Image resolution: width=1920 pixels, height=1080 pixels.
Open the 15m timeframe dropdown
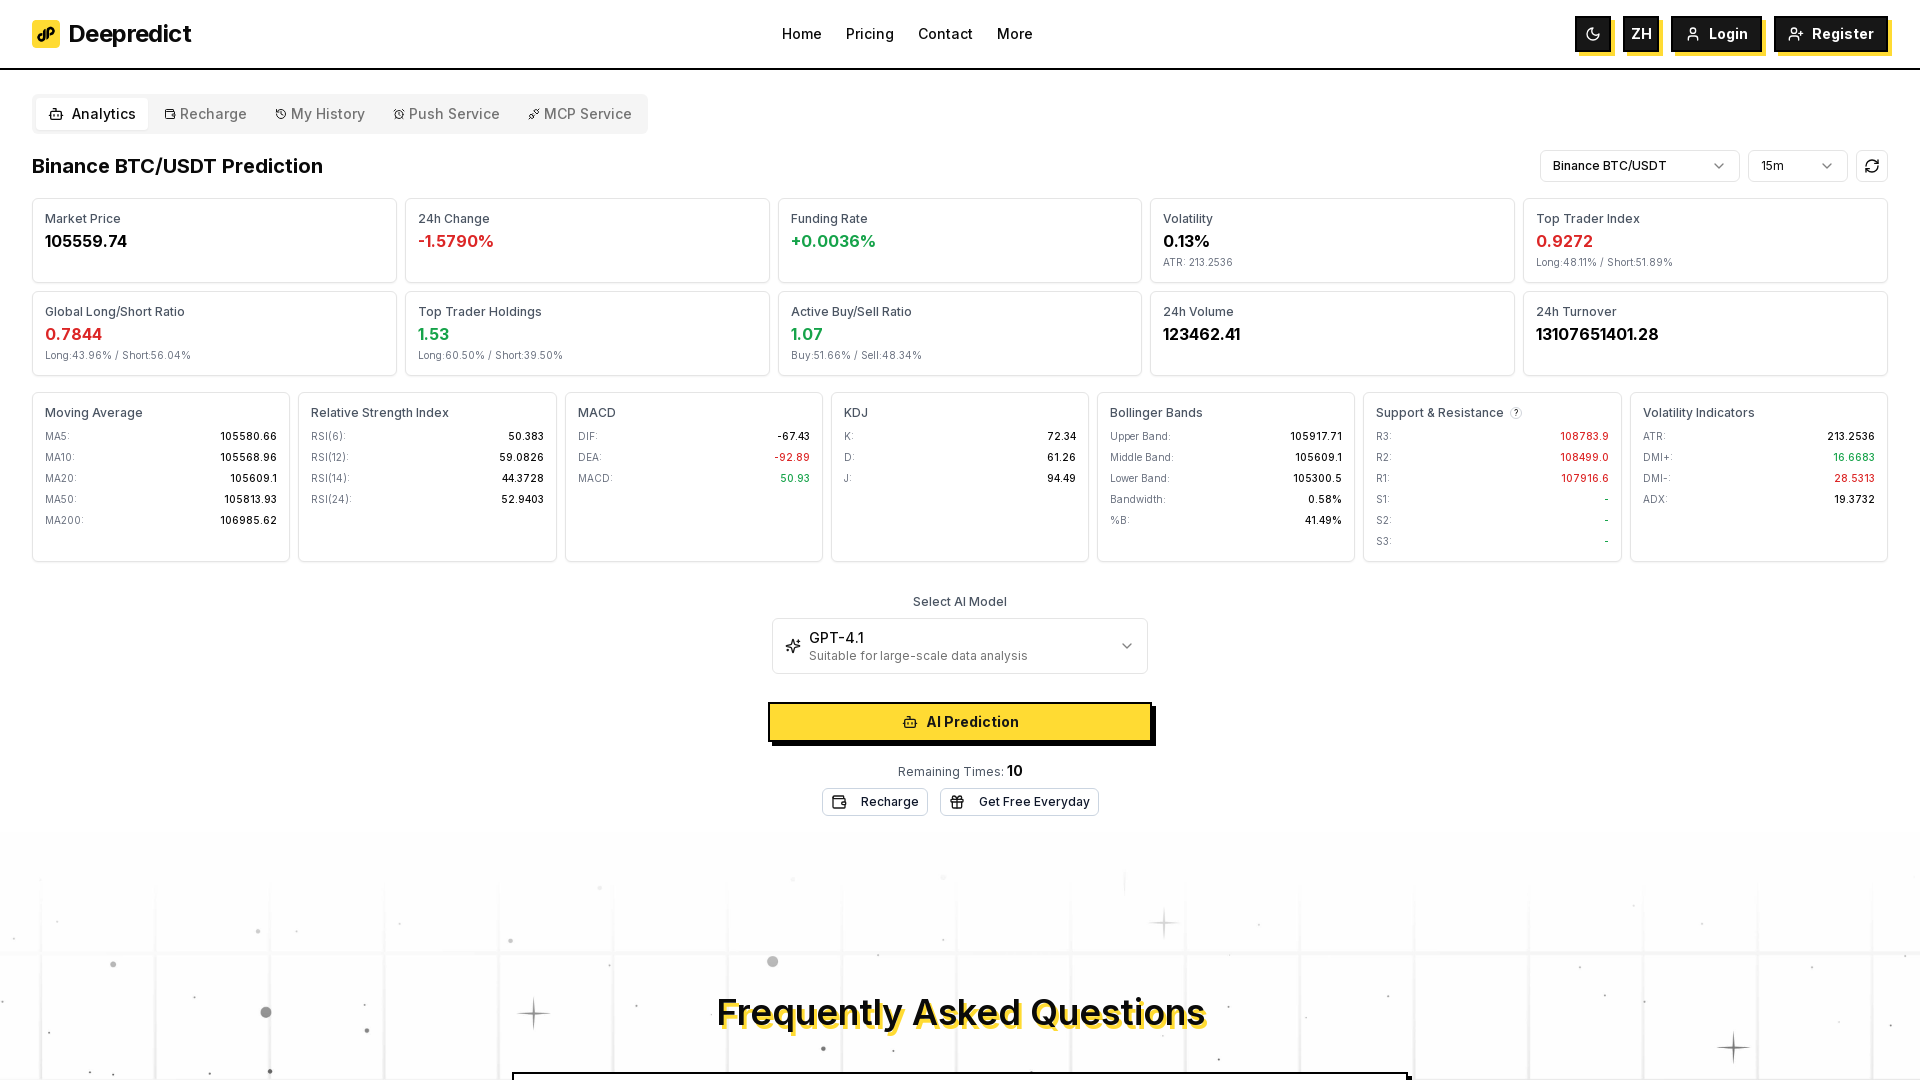click(1797, 166)
